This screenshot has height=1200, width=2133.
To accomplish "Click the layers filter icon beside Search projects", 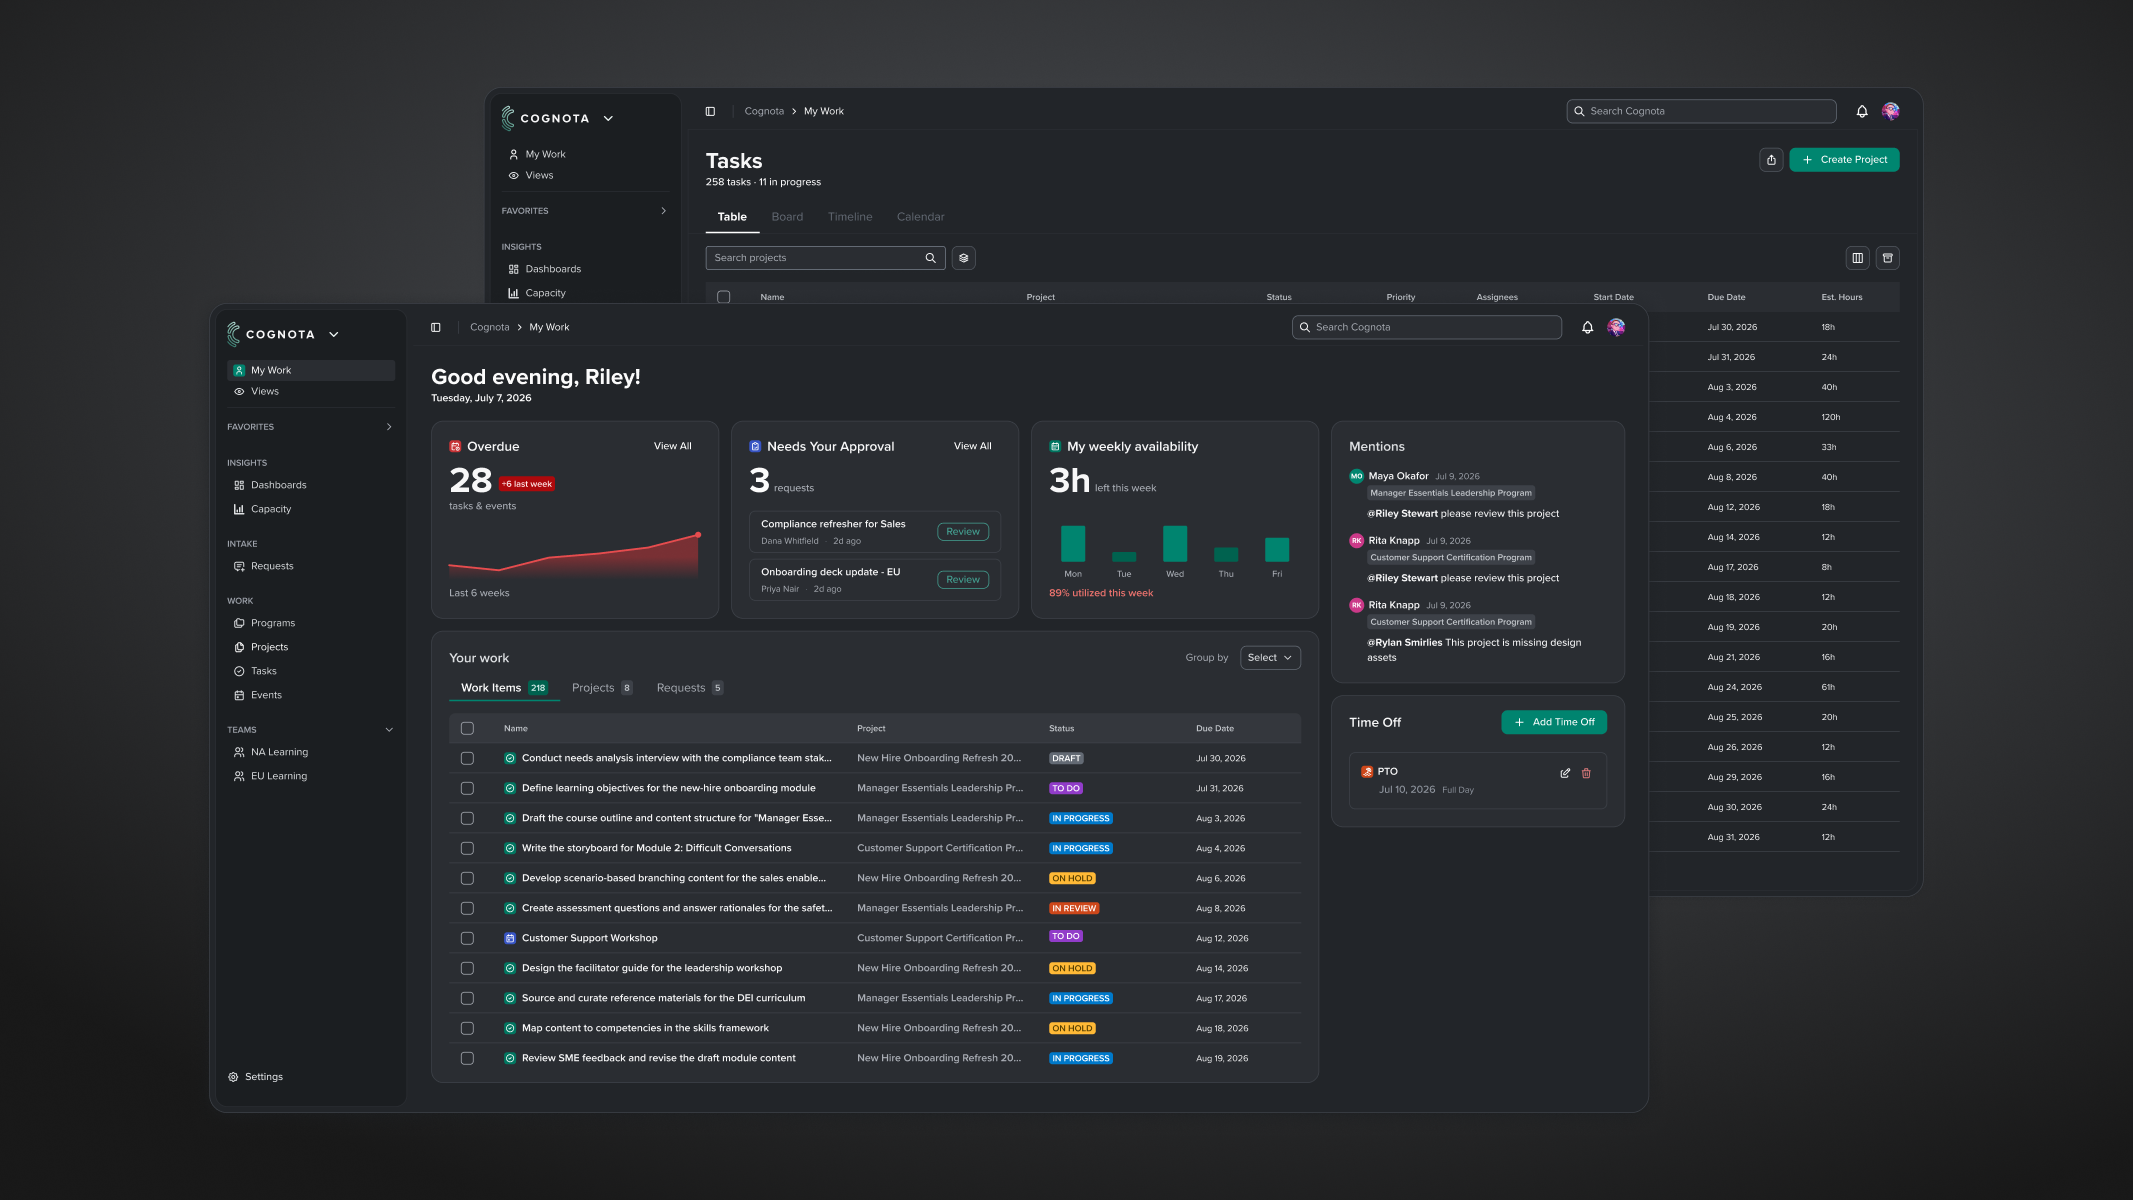I will point(963,258).
